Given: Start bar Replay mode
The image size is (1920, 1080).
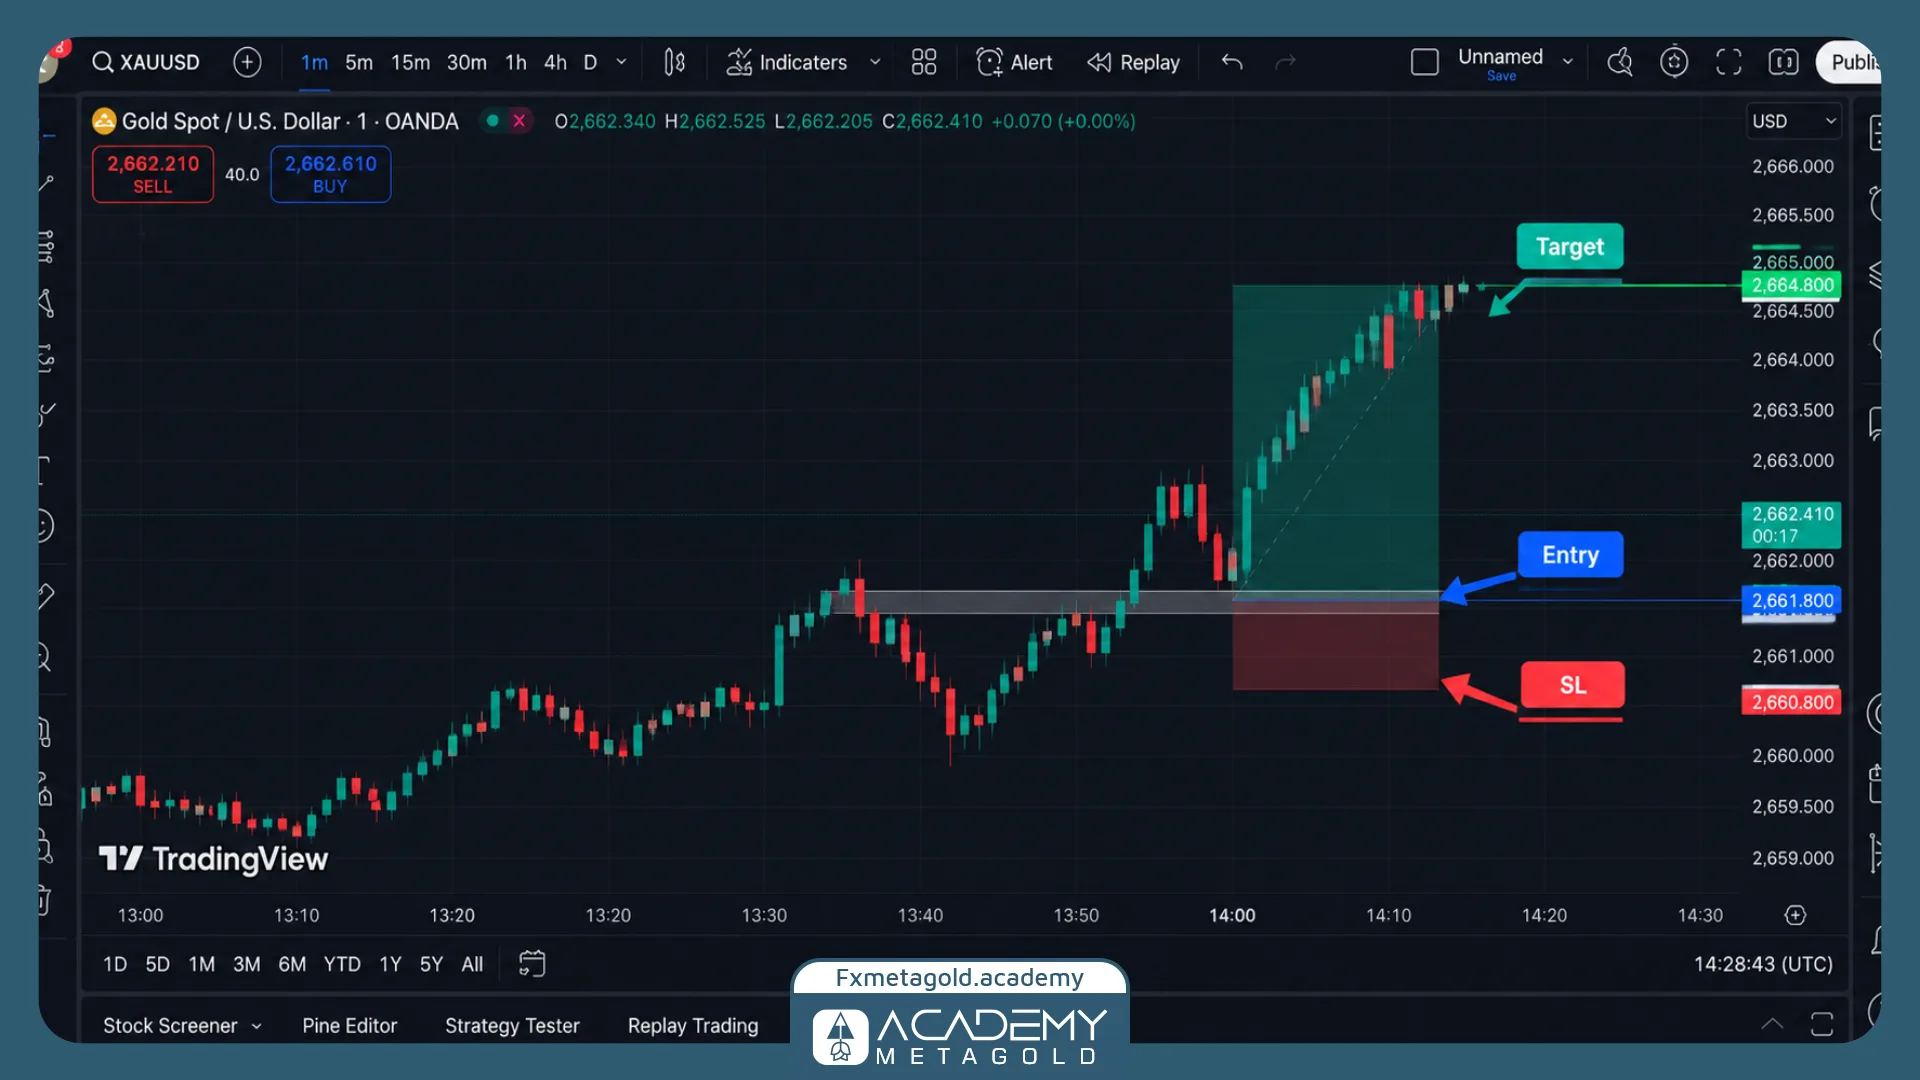Looking at the screenshot, I should coord(1133,62).
